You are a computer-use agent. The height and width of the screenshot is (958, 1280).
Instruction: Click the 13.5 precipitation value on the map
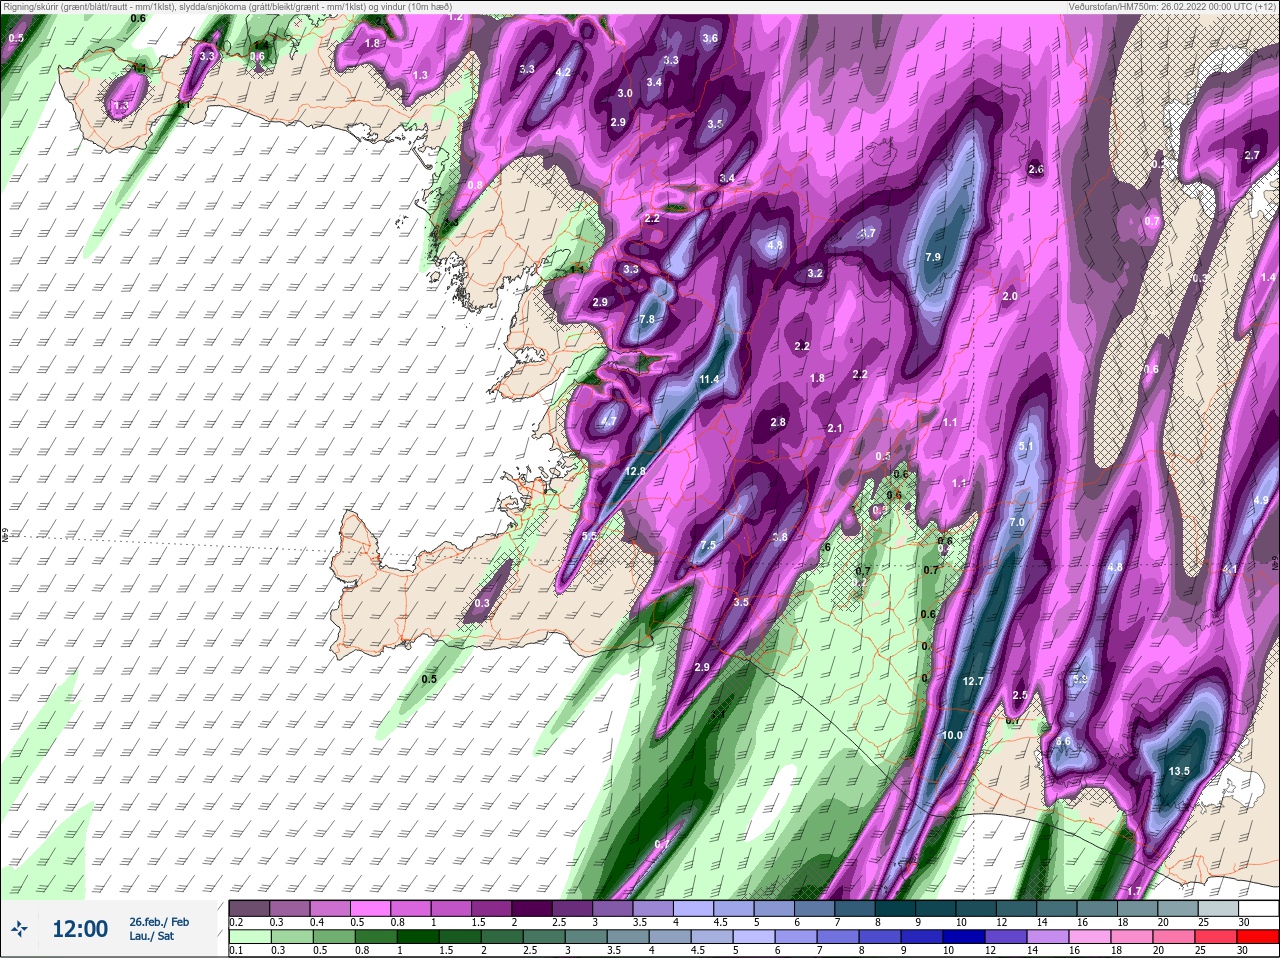tap(1179, 771)
